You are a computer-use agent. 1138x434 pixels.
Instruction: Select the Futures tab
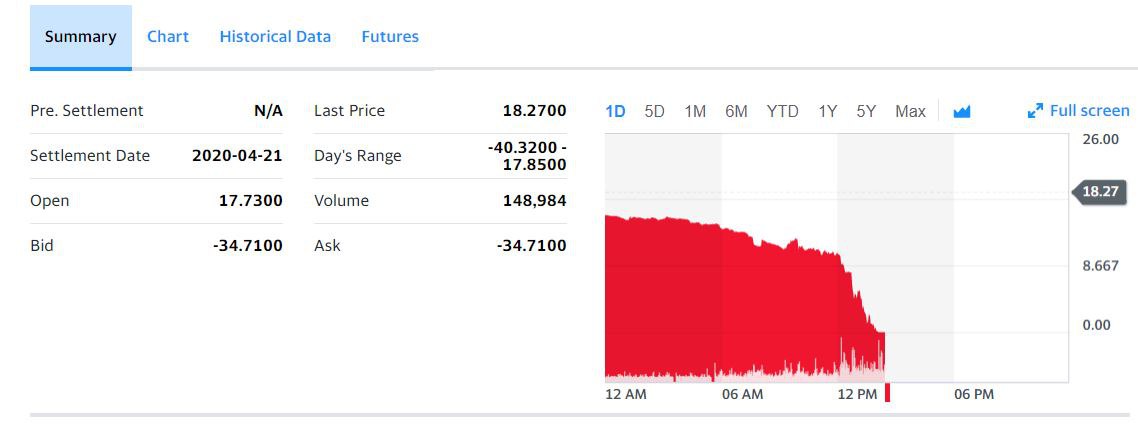pyautogui.click(x=390, y=37)
